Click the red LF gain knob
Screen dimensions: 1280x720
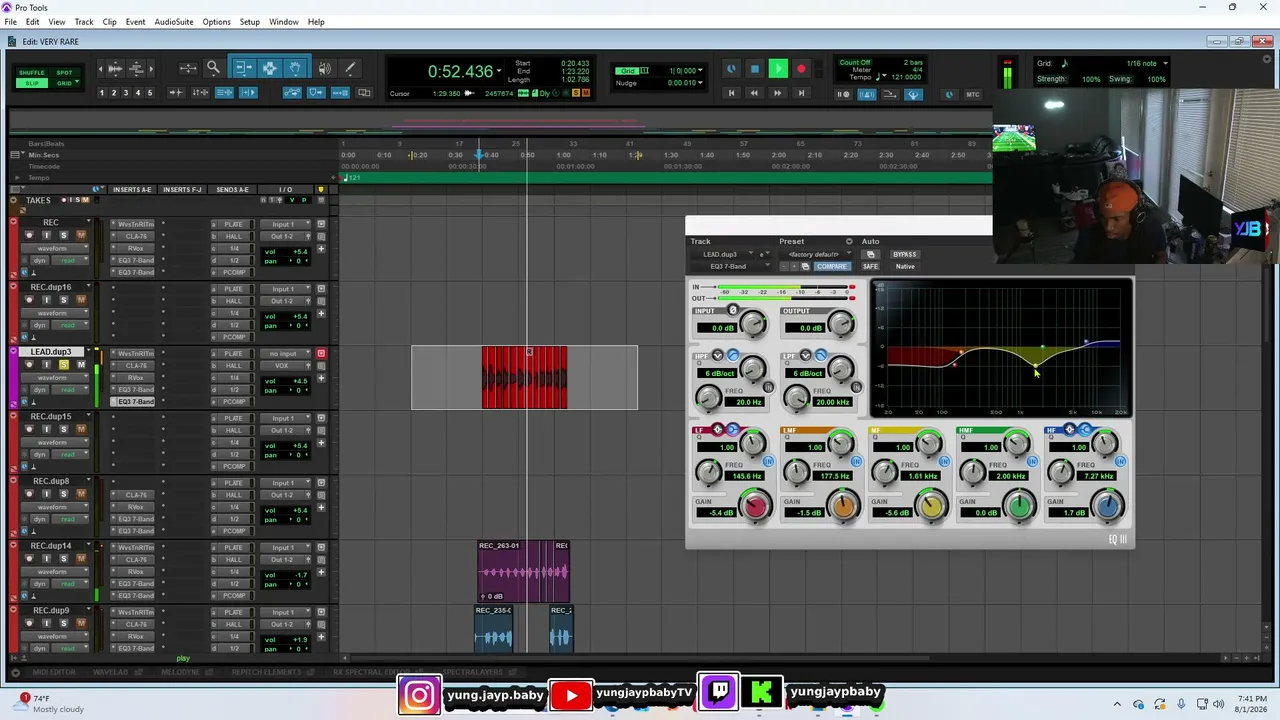pyautogui.click(x=757, y=506)
